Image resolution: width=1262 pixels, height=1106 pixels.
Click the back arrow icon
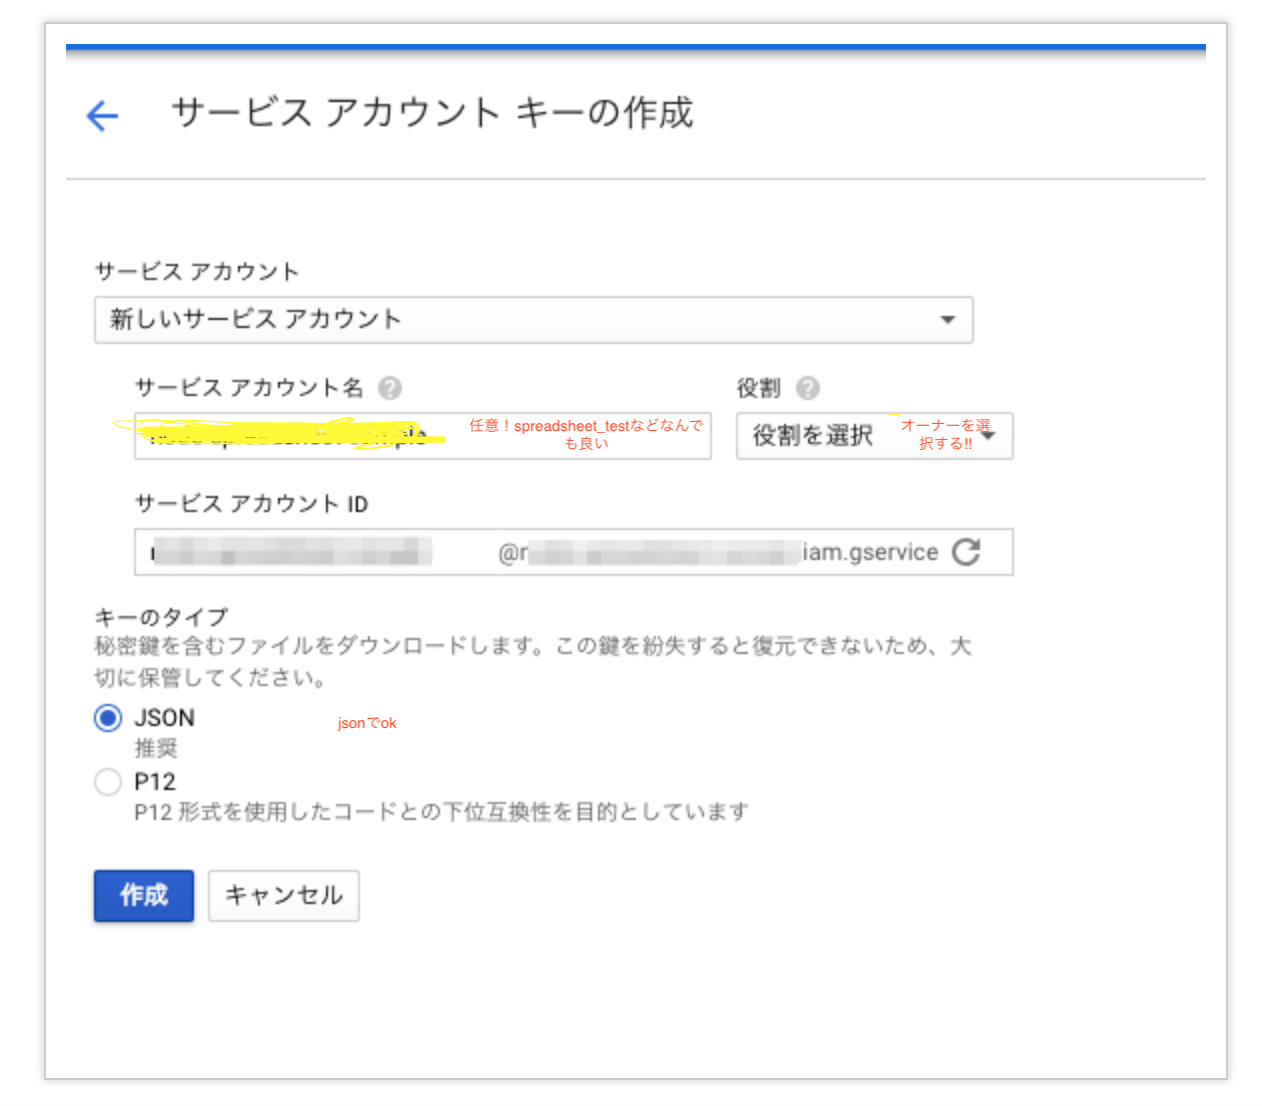click(102, 116)
